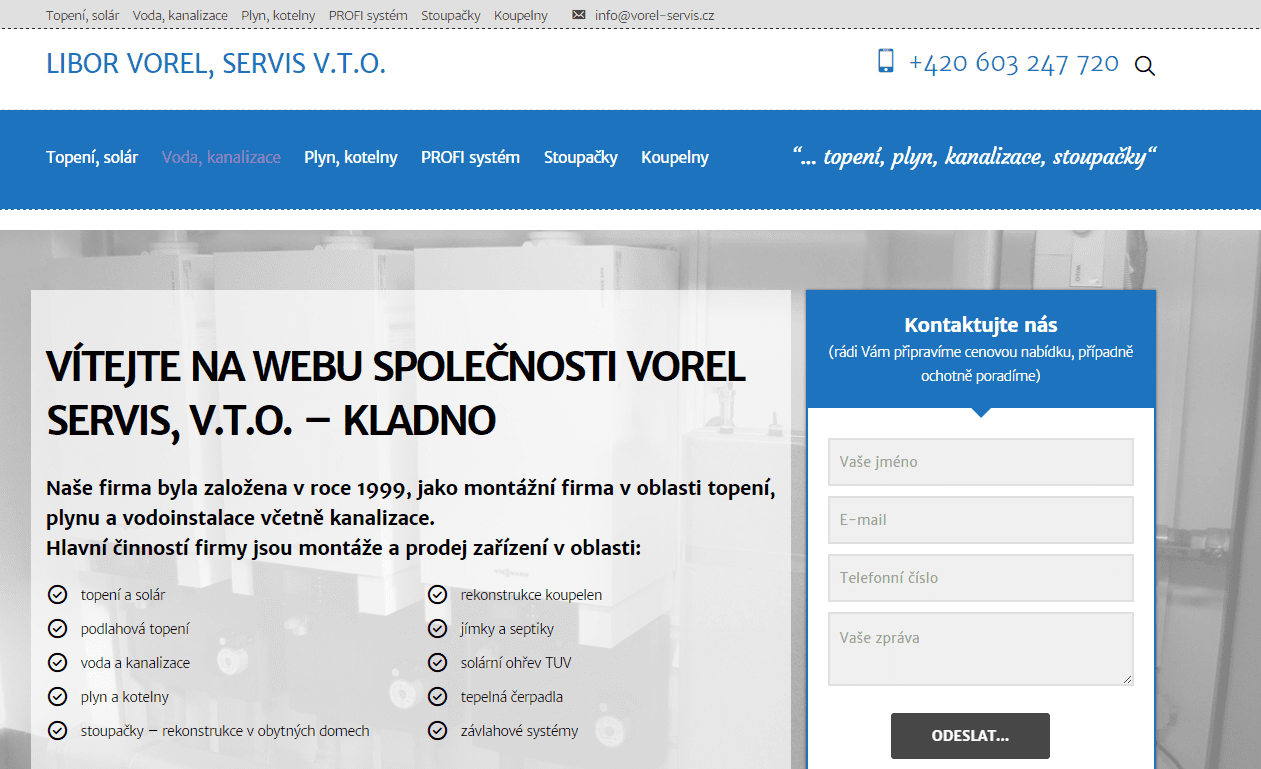Focus the Telefonní číslo input field

(x=981, y=578)
